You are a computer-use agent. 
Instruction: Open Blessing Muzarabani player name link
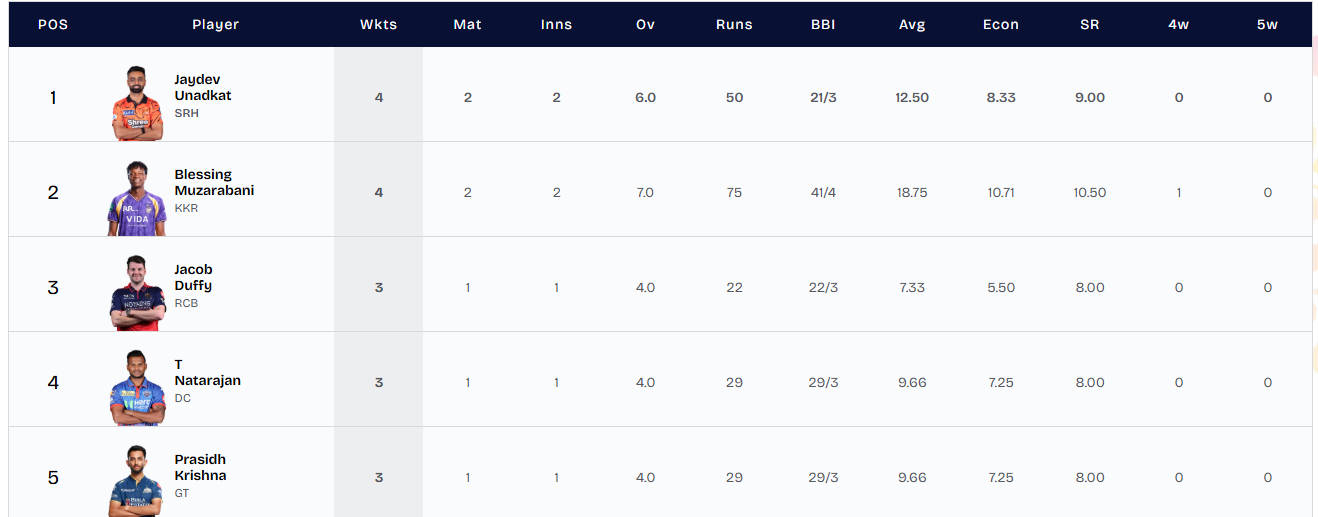(214, 183)
